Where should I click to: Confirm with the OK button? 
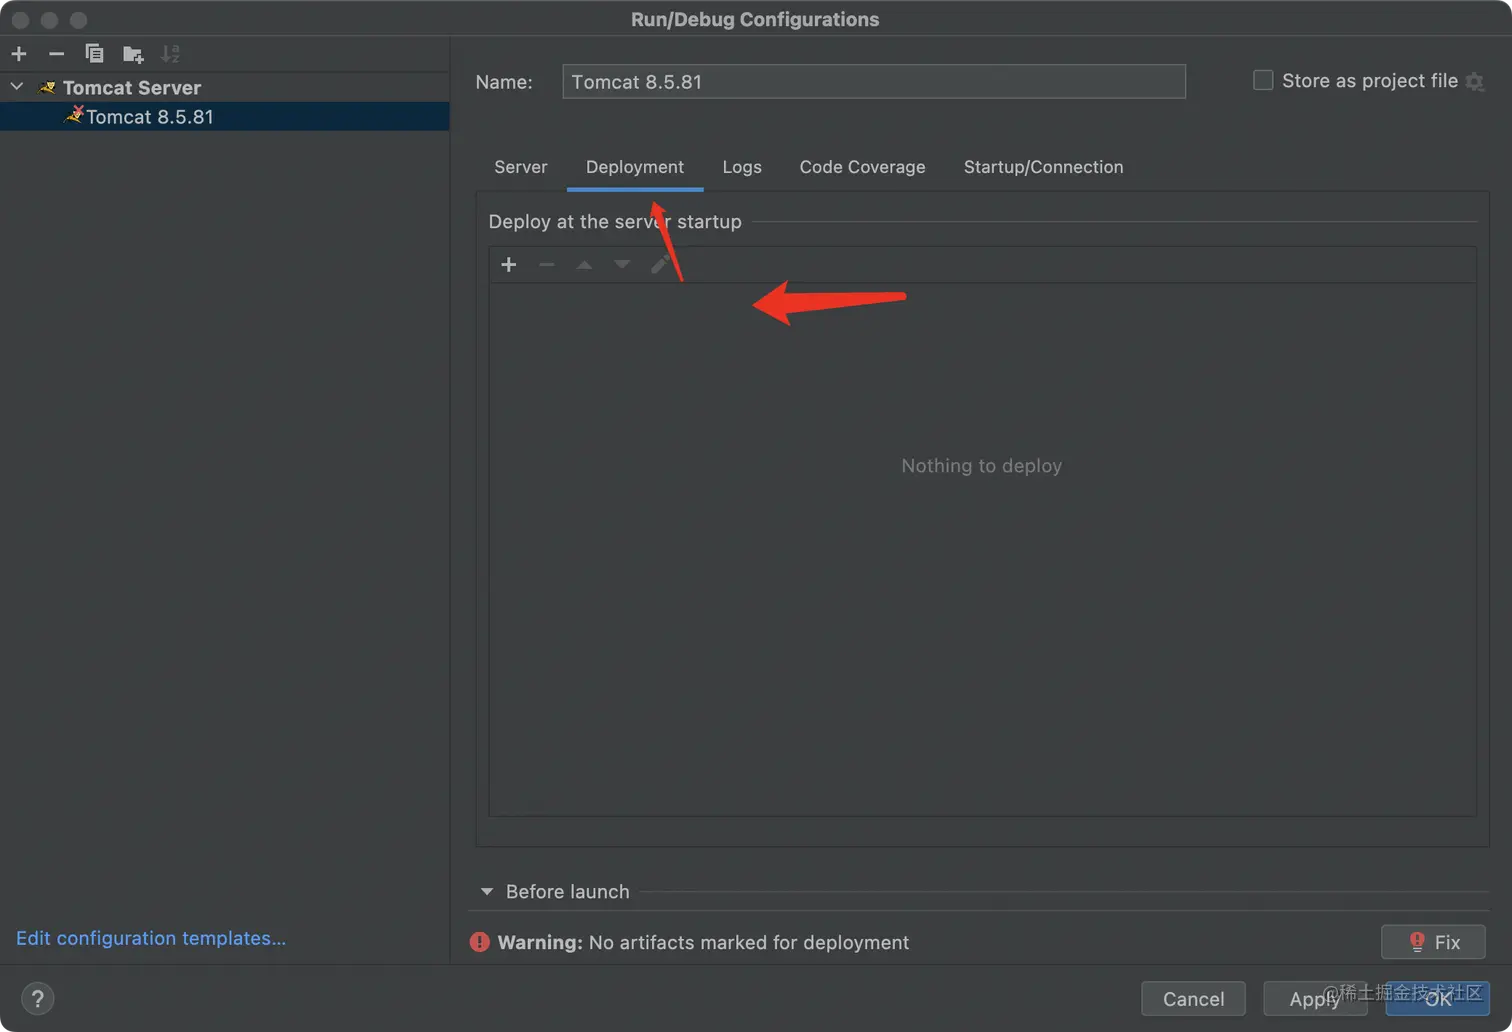tap(1438, 999)
